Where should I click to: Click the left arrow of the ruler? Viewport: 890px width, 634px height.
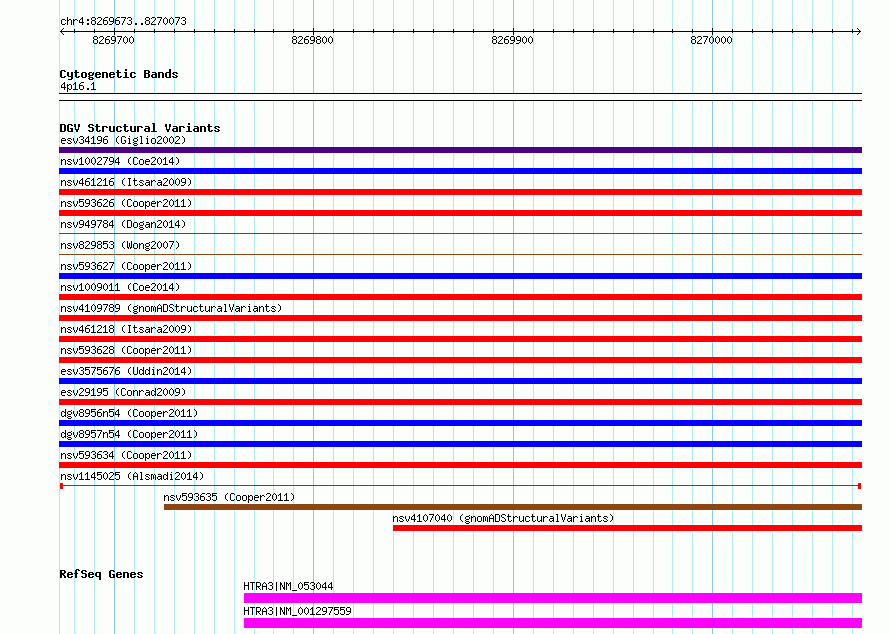click(x=63, y=32)
